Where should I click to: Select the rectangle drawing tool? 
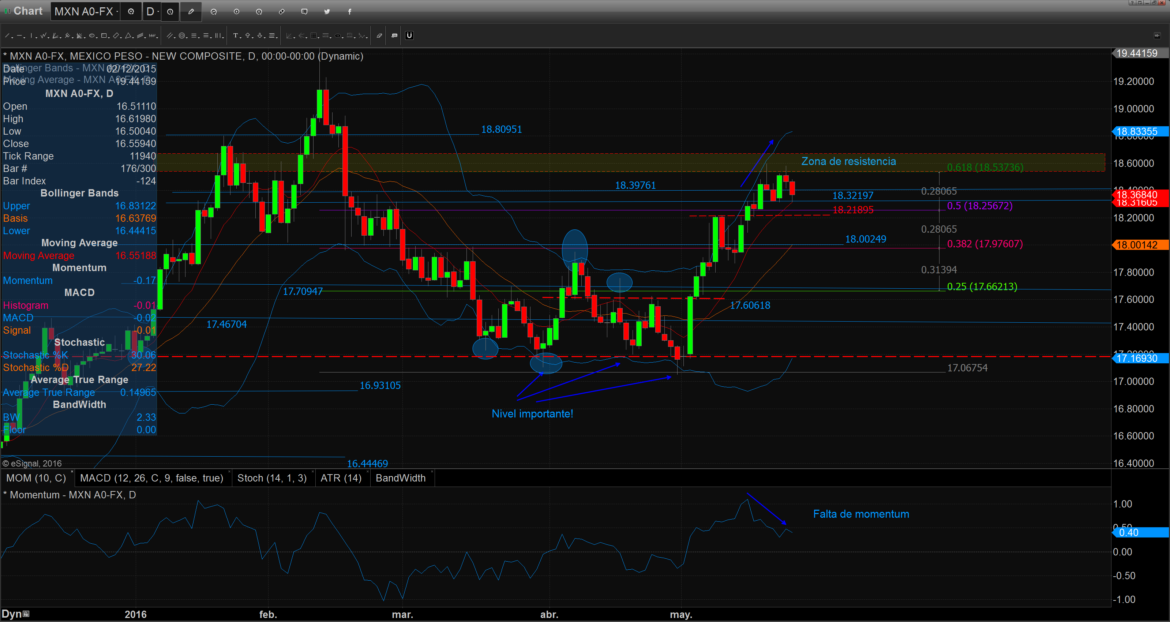(104, 35)
